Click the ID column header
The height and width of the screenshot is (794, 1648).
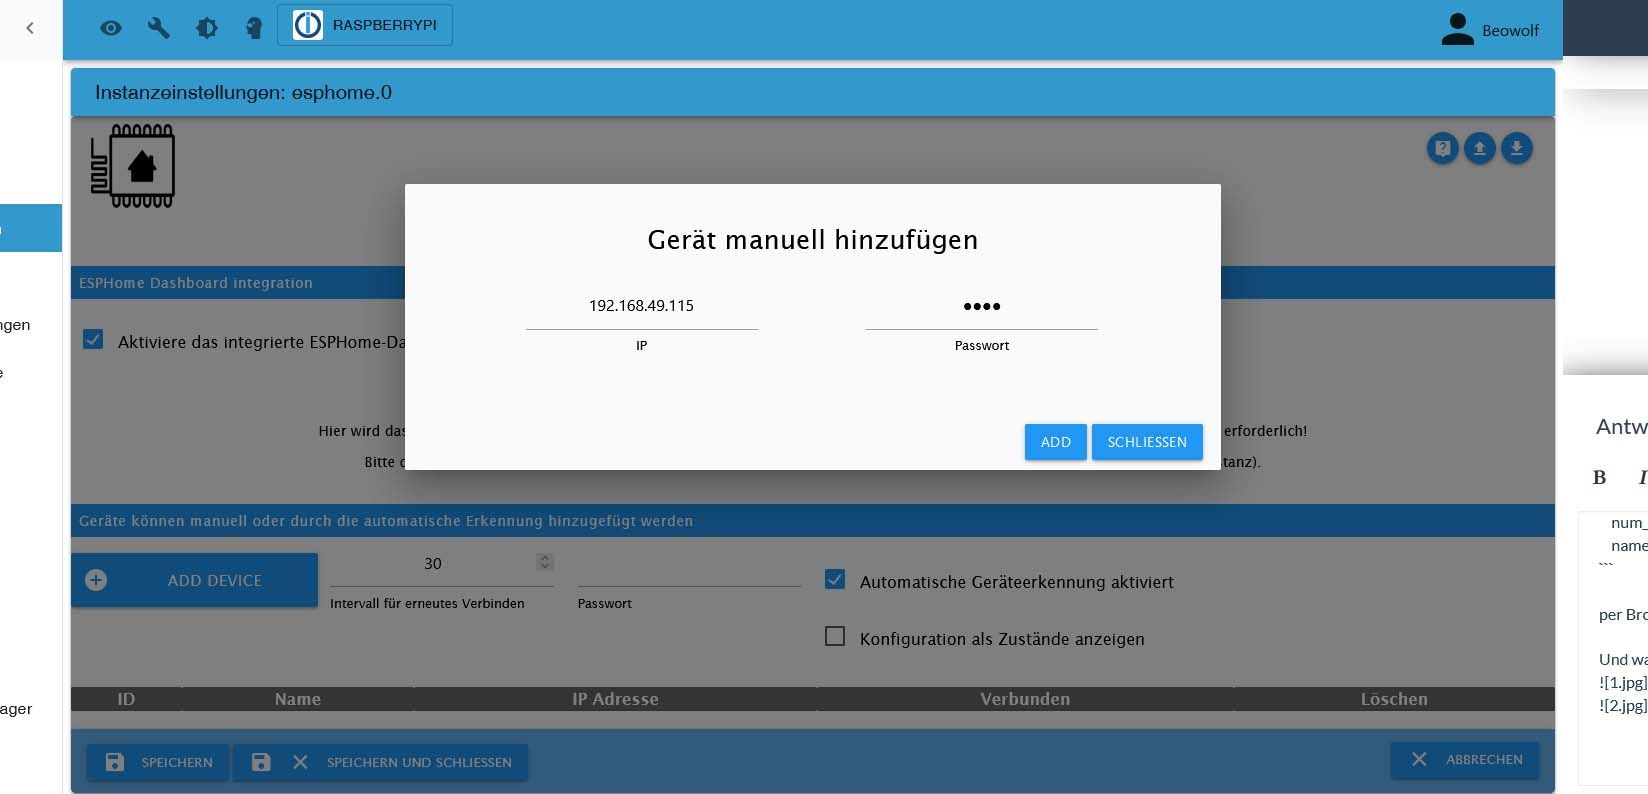point(126,699)
